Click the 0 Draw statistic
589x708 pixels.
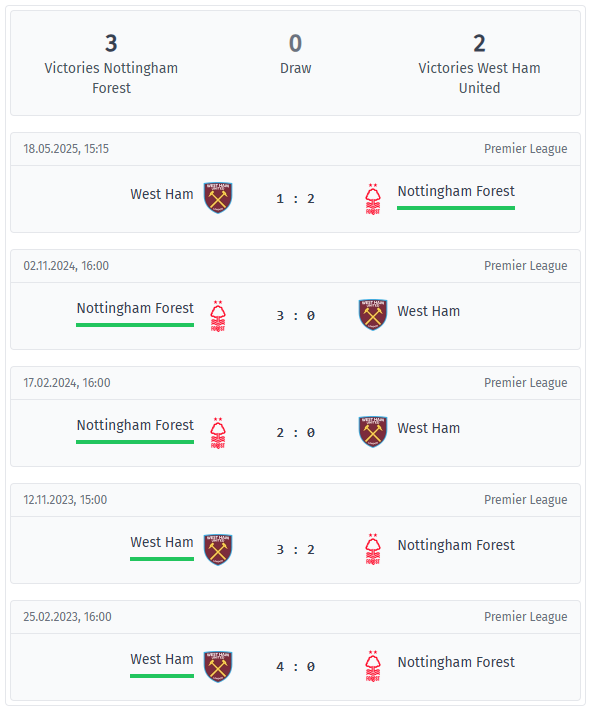pyautogui.click(x=295, y=54)
